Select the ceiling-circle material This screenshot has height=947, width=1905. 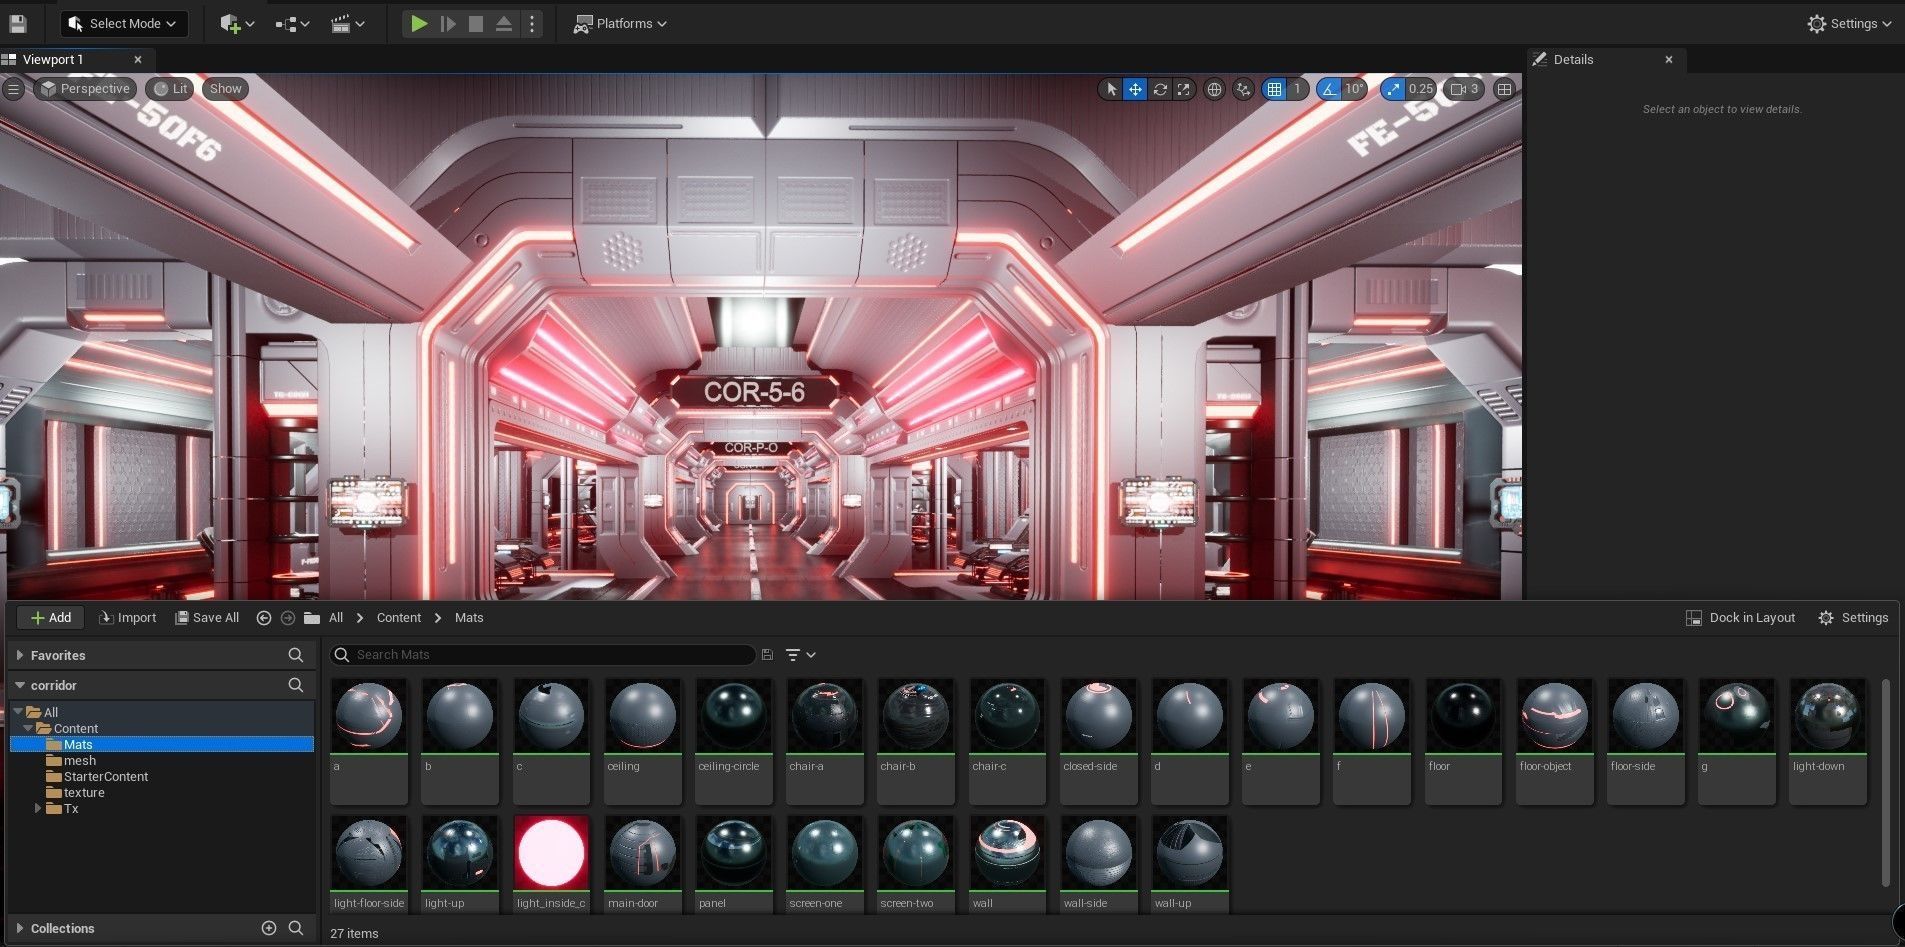pos(733,740)
